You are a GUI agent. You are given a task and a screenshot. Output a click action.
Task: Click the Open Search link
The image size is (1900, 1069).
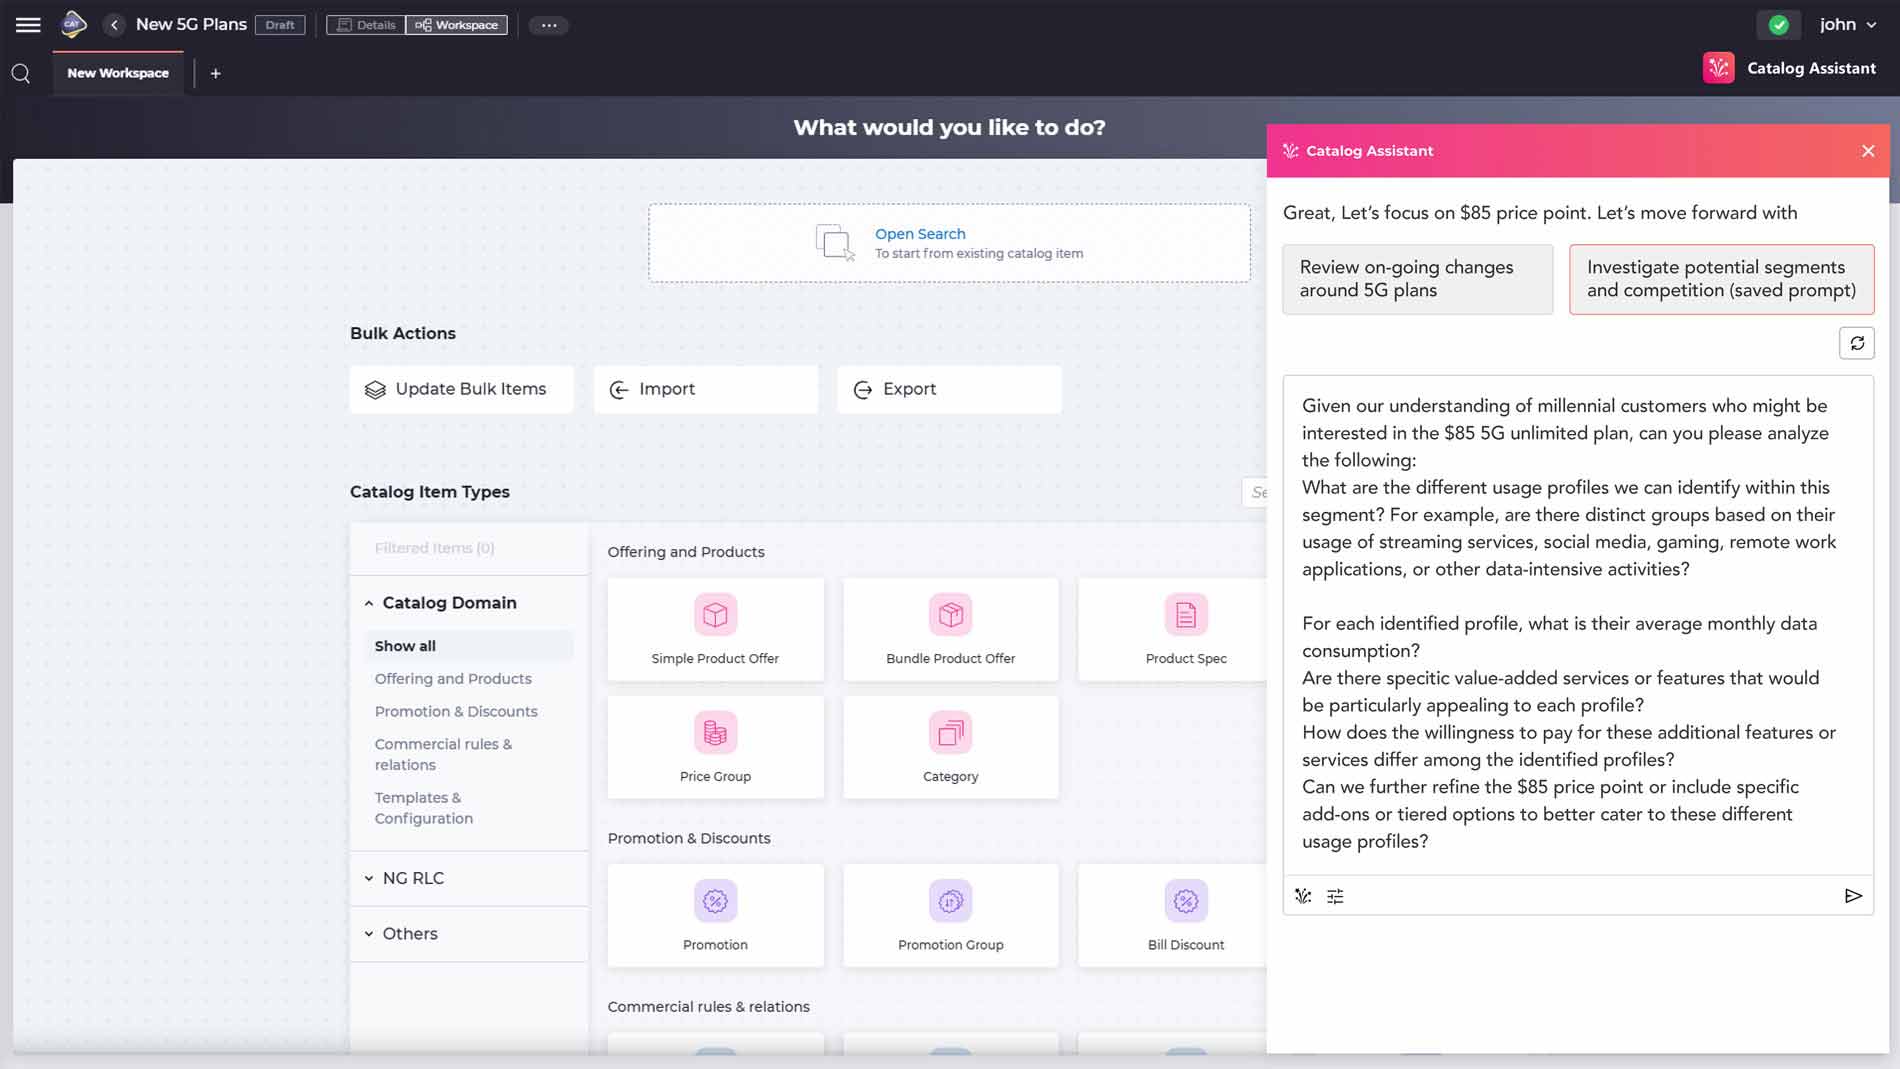[x=920, y=234]
